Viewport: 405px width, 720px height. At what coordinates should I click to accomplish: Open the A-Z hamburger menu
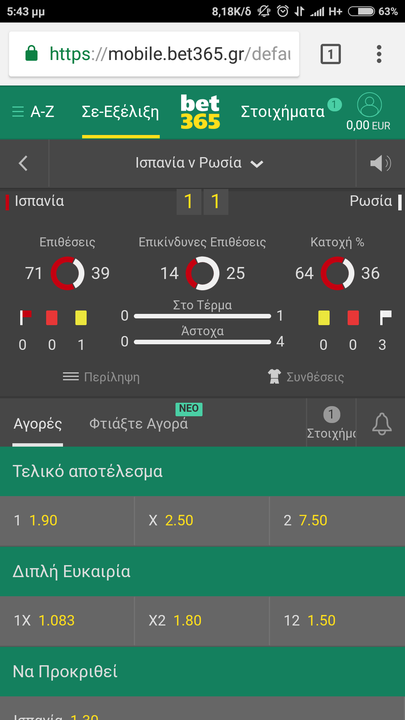coord(33,112)
